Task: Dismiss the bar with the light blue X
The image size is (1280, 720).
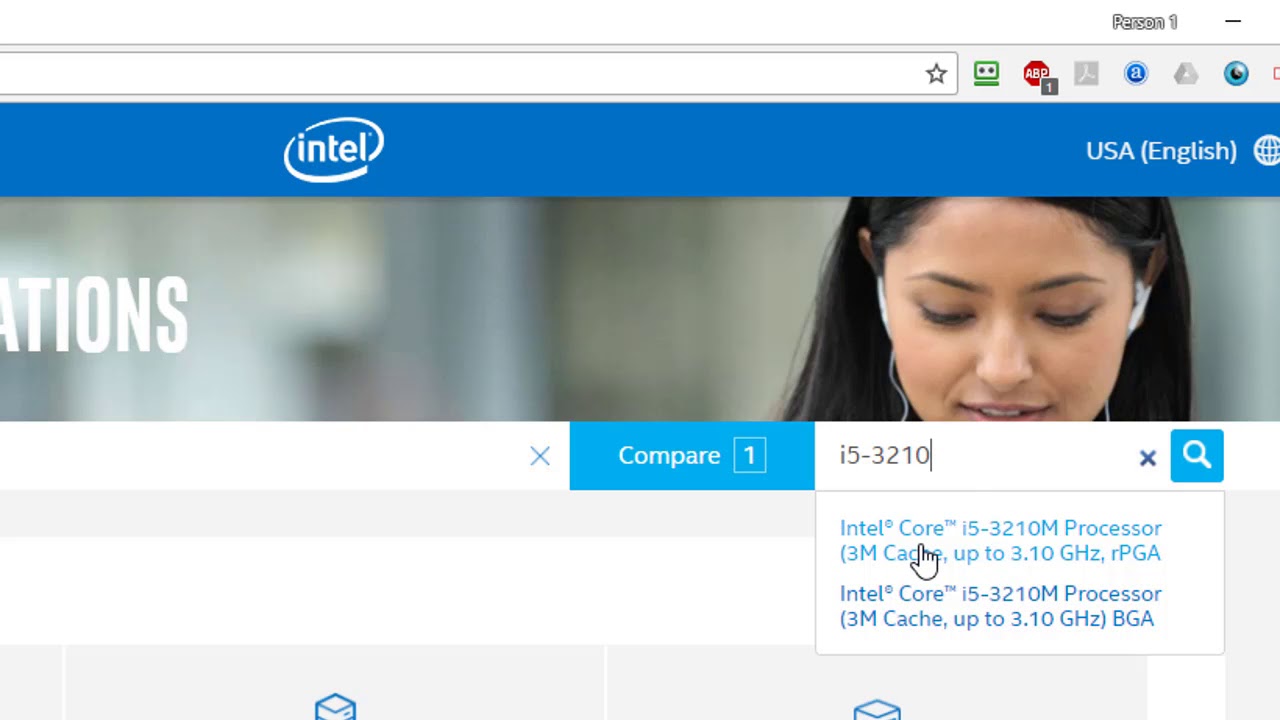Action: (x=540, y=456)
